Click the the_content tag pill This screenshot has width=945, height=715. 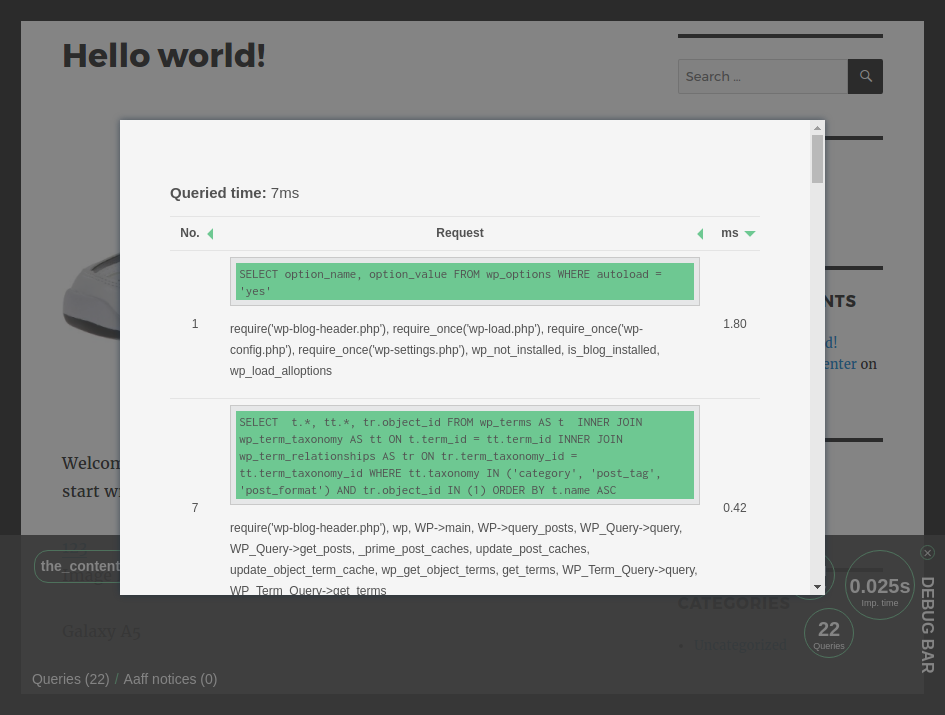pos(77,566)
